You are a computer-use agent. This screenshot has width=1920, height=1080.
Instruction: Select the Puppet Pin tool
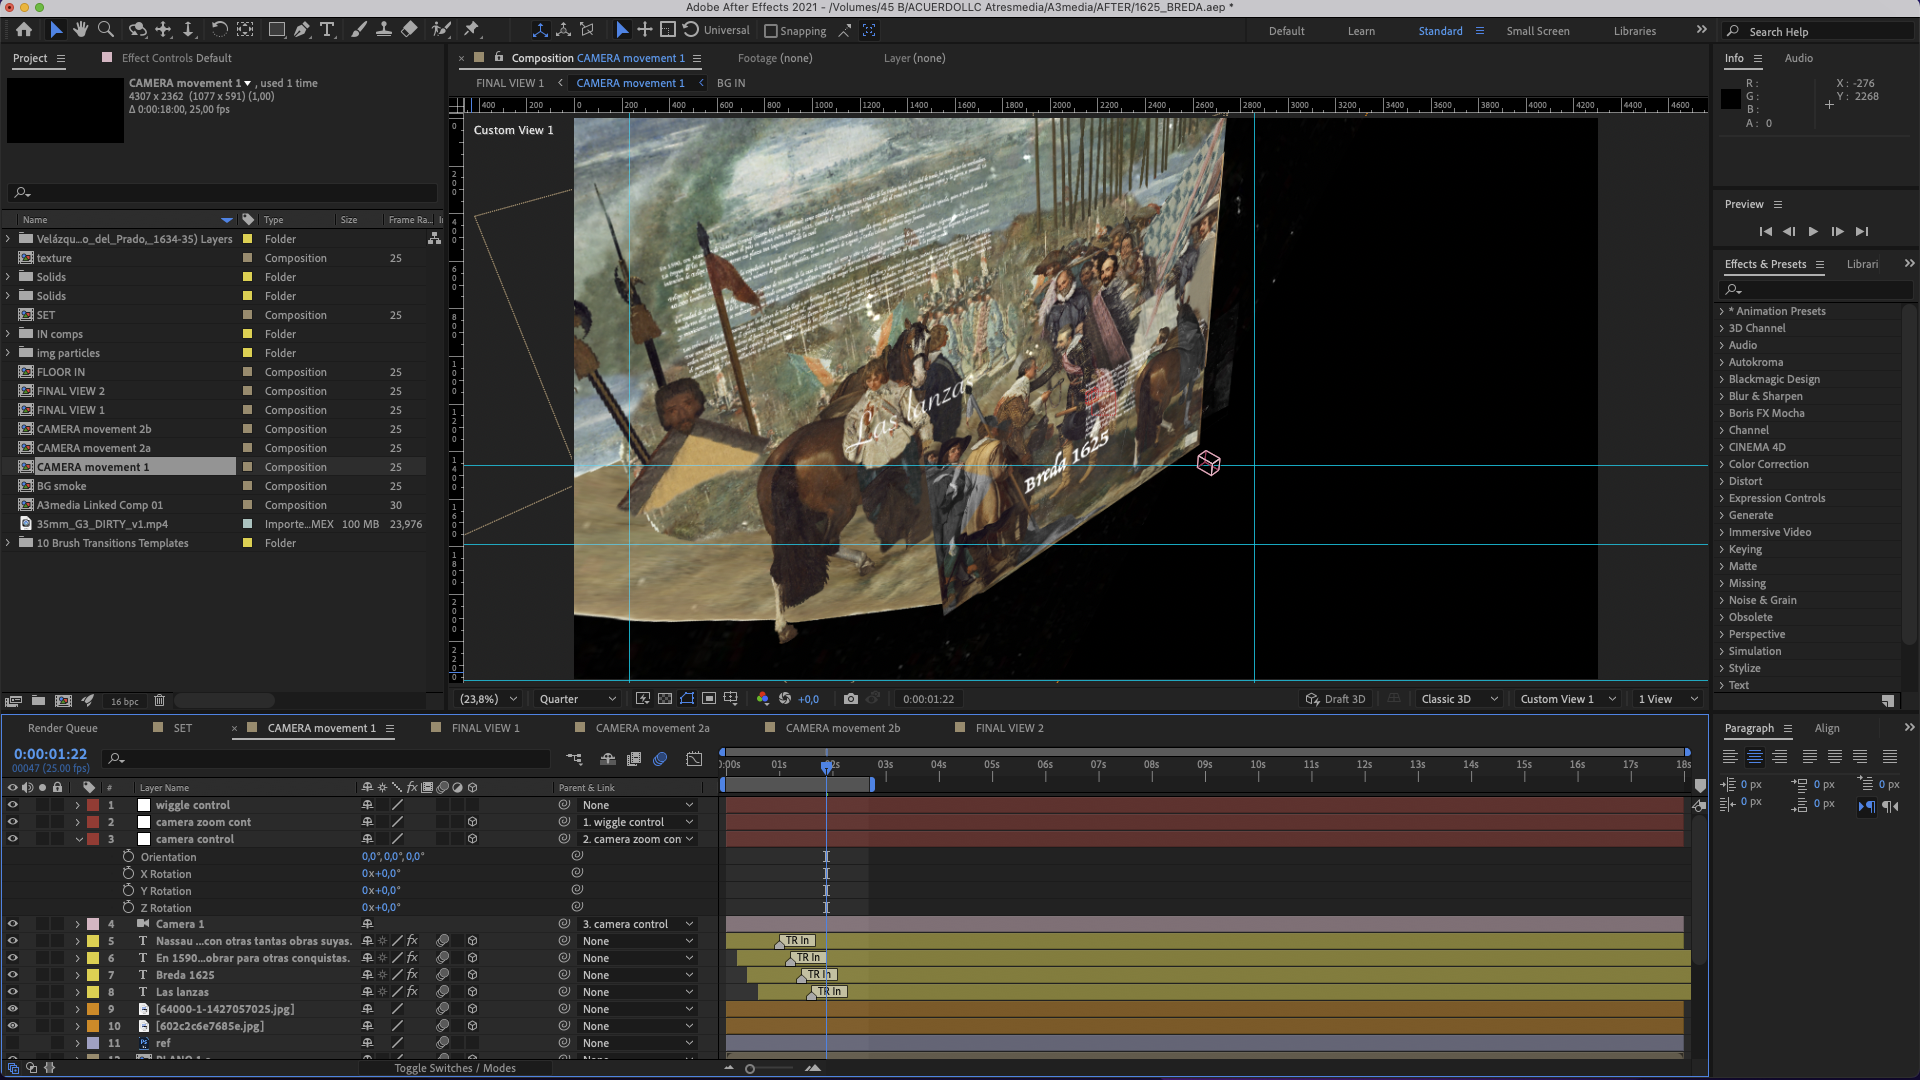click(x=472, y=30)
